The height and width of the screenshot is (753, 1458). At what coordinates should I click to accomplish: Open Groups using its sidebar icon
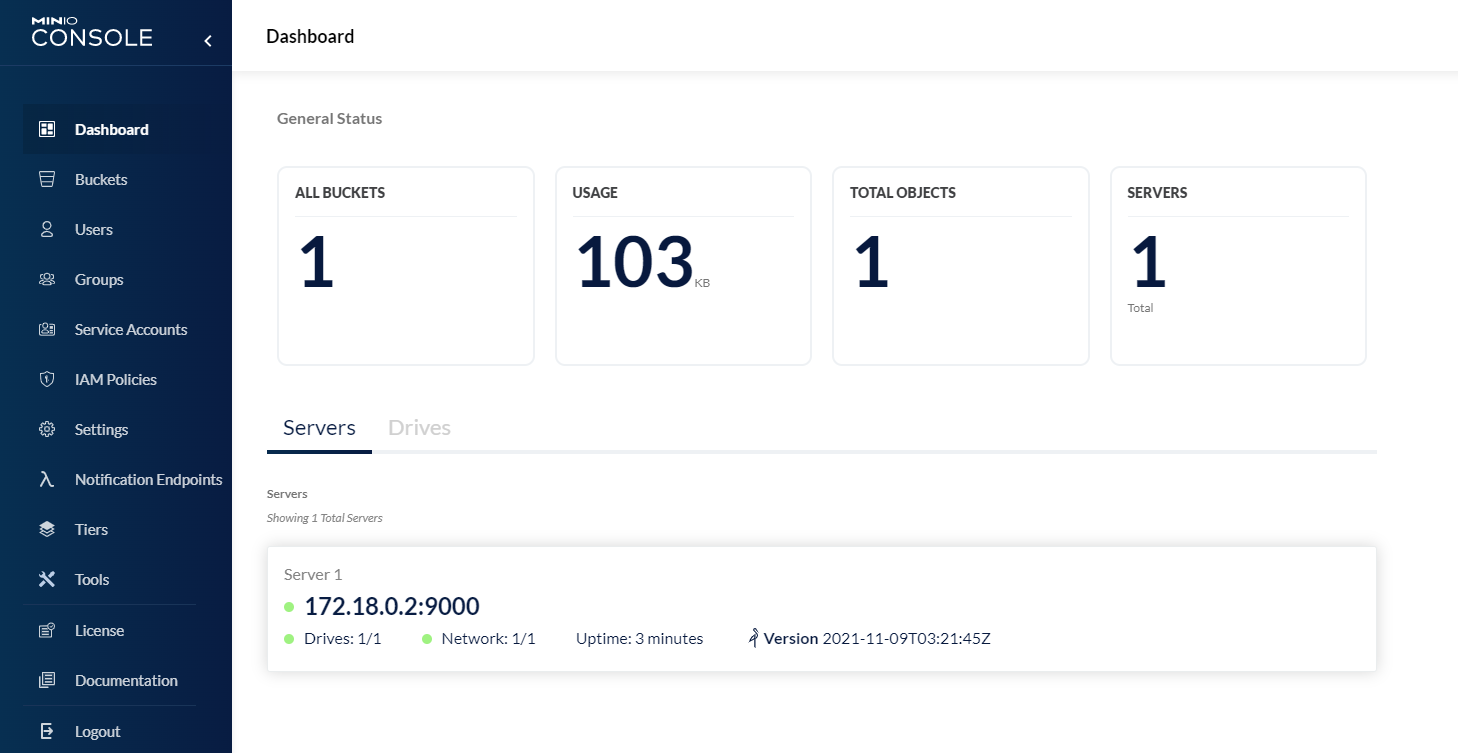pyautogui.click(x=46, y=278)
